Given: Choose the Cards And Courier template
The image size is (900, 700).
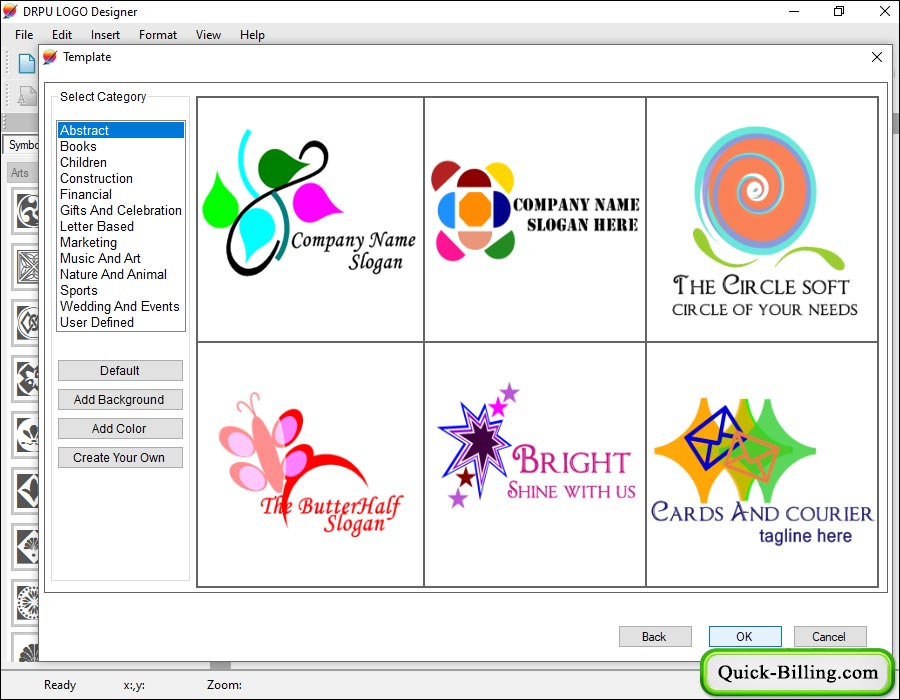Looking at the screenshot, I should (762, 464).
